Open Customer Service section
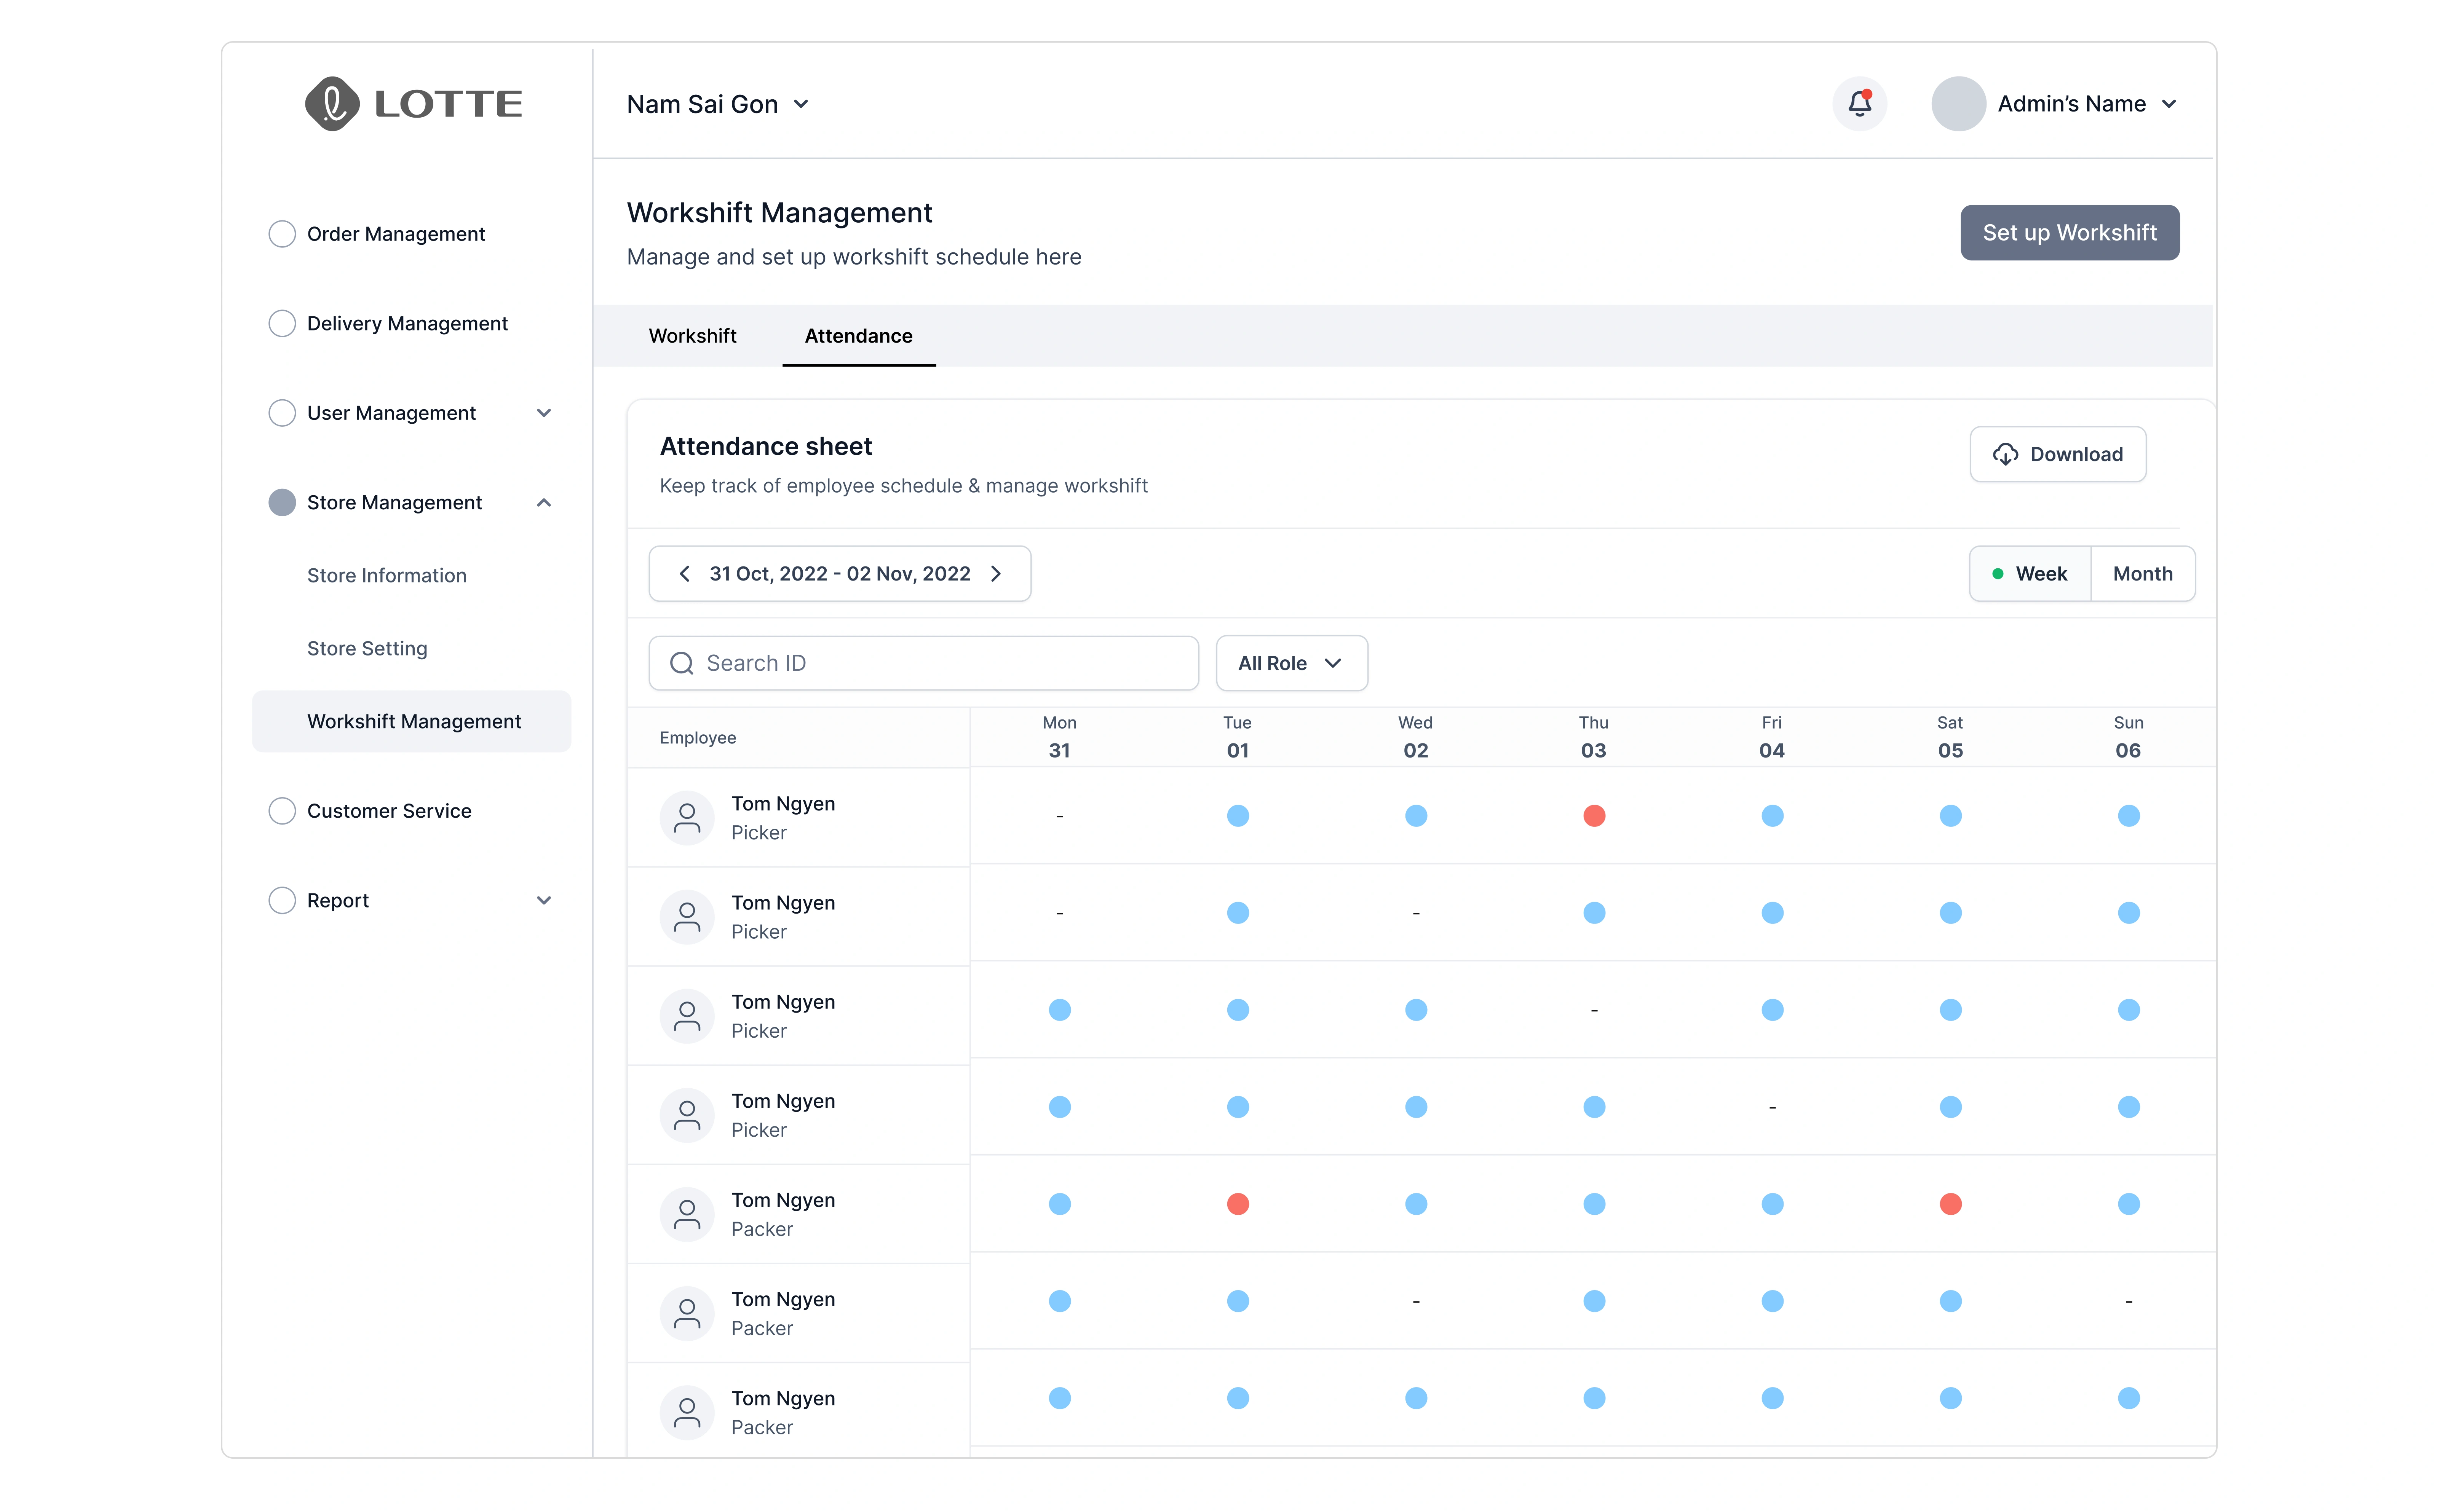This screenshot has width=2437, height=1512. click(x=389, y=811)
